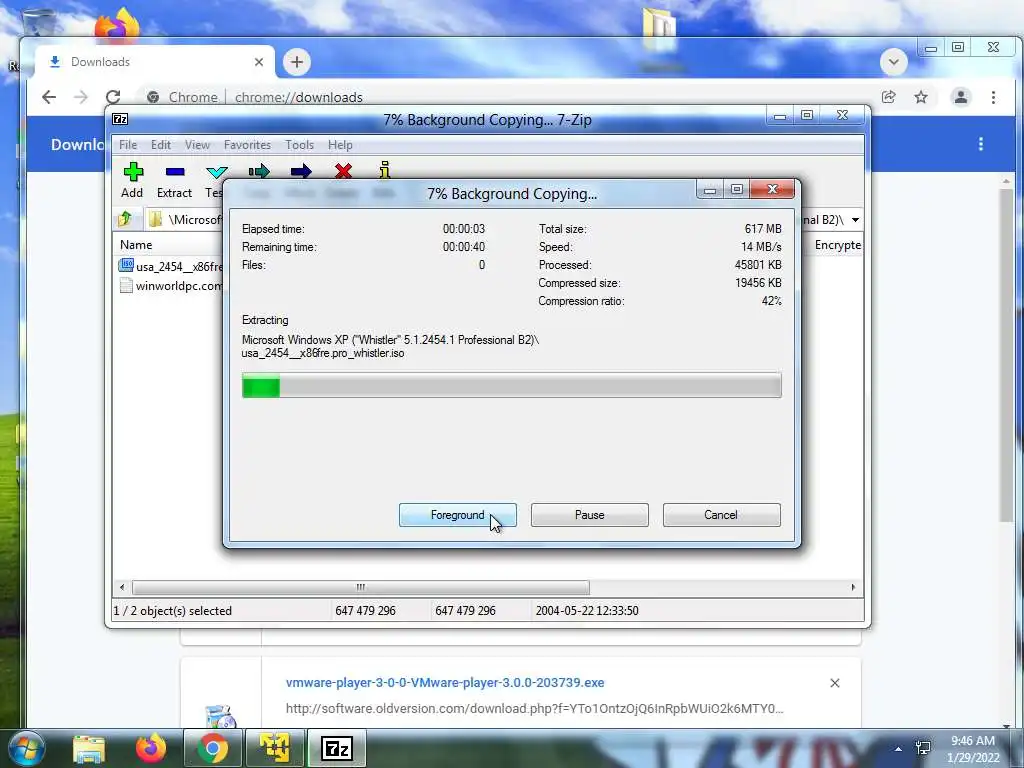Cancel the copying operation

722,515
